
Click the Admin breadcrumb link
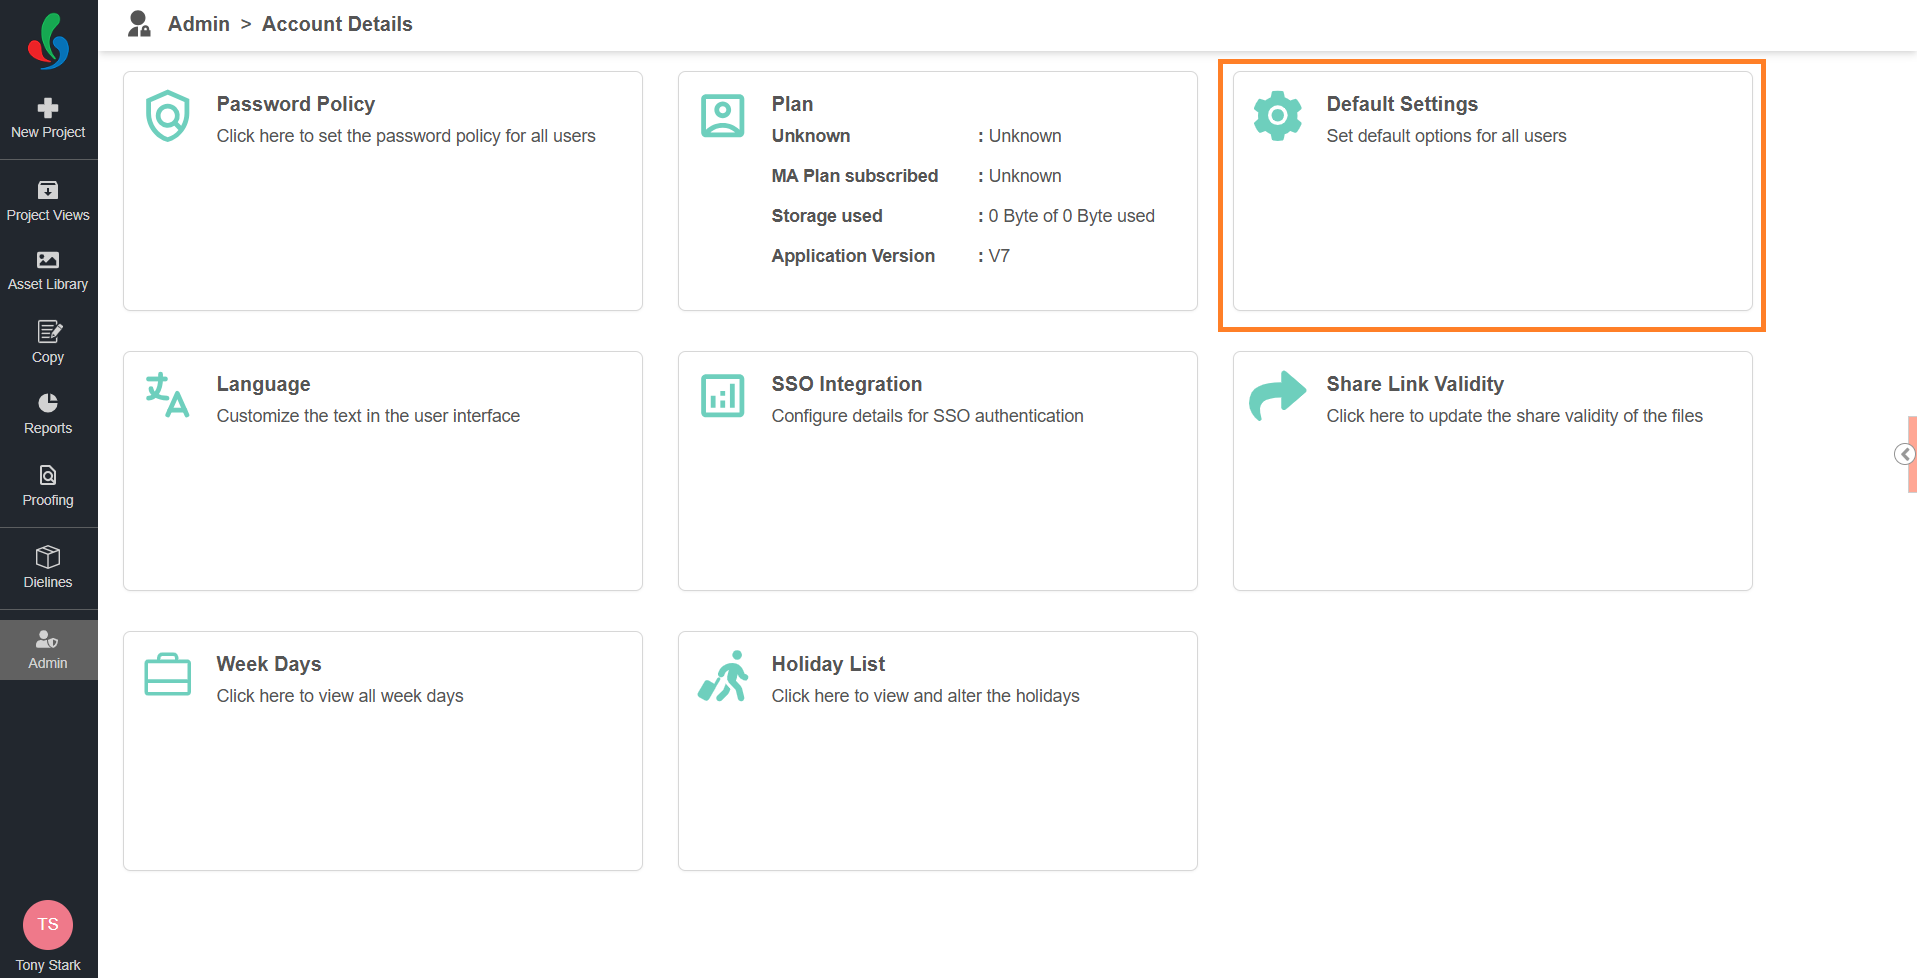pos(199,24)
